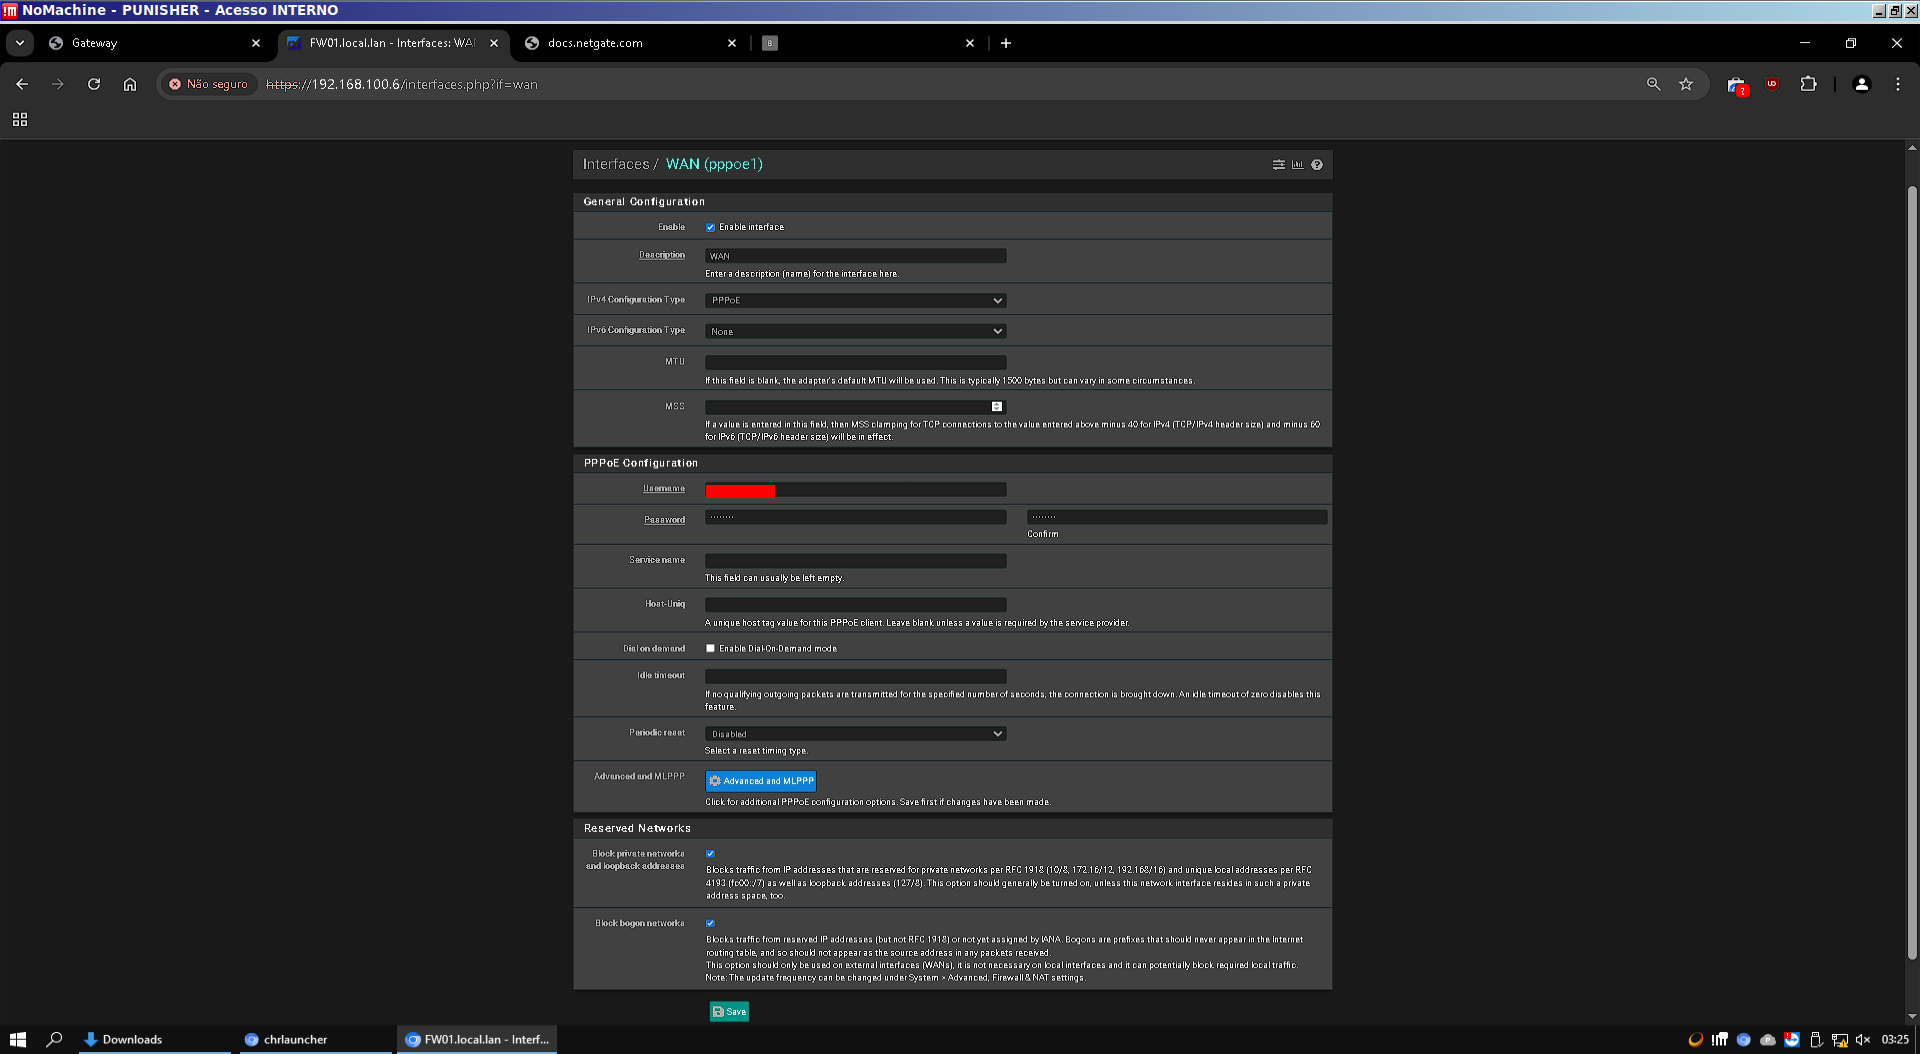Click the PPPoE Username field
This screenshot has height=1054, width=1920.
pyautogui.click(x=855, y=490)
